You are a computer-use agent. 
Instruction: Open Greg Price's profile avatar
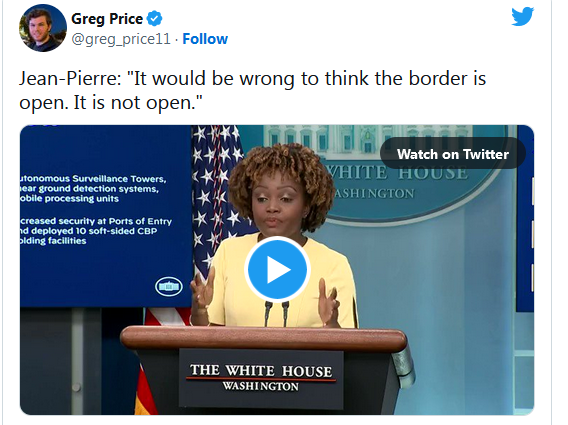coord(43,28)
